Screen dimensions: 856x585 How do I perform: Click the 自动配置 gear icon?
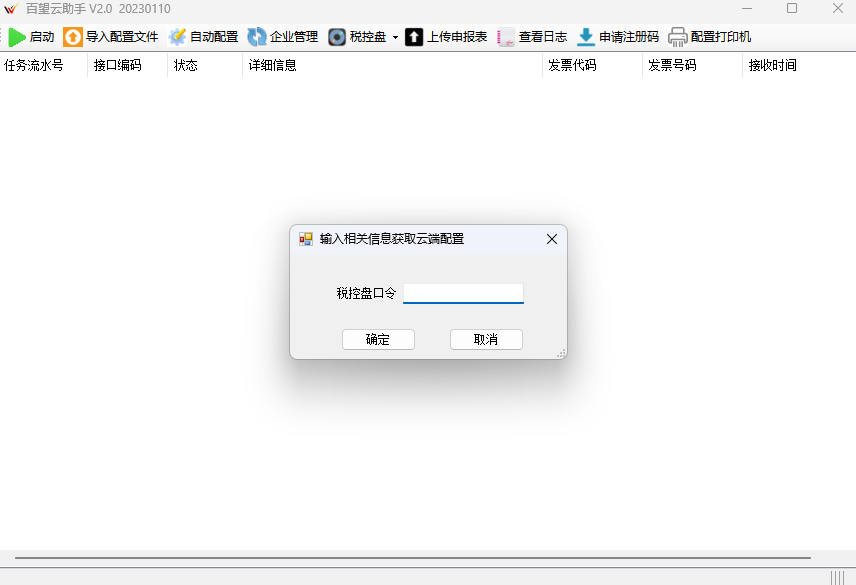click(178, 37)
